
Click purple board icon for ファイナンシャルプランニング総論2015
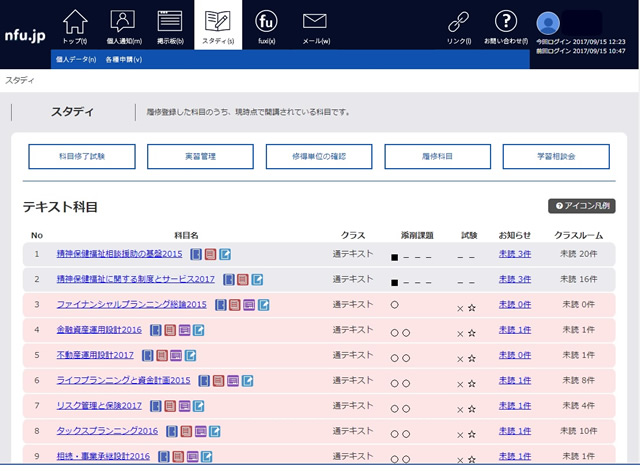[x=249, y=305]
